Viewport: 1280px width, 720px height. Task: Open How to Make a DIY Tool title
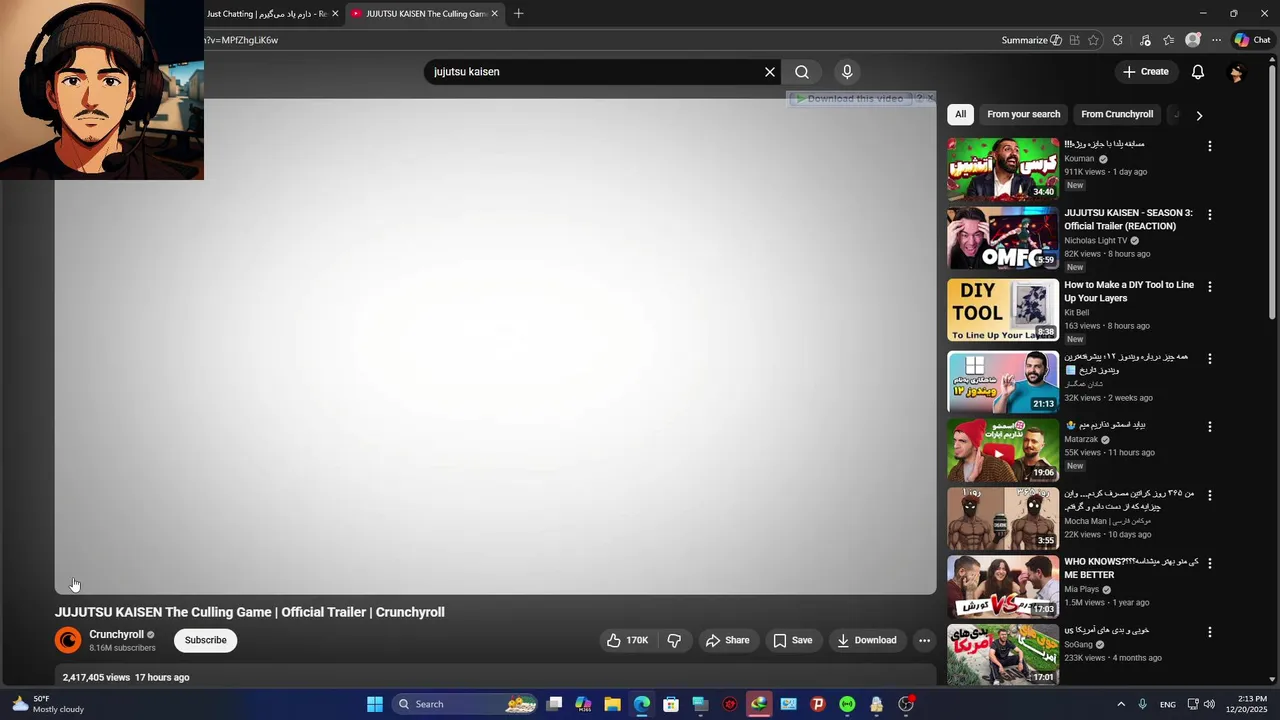click(1129, 291)
